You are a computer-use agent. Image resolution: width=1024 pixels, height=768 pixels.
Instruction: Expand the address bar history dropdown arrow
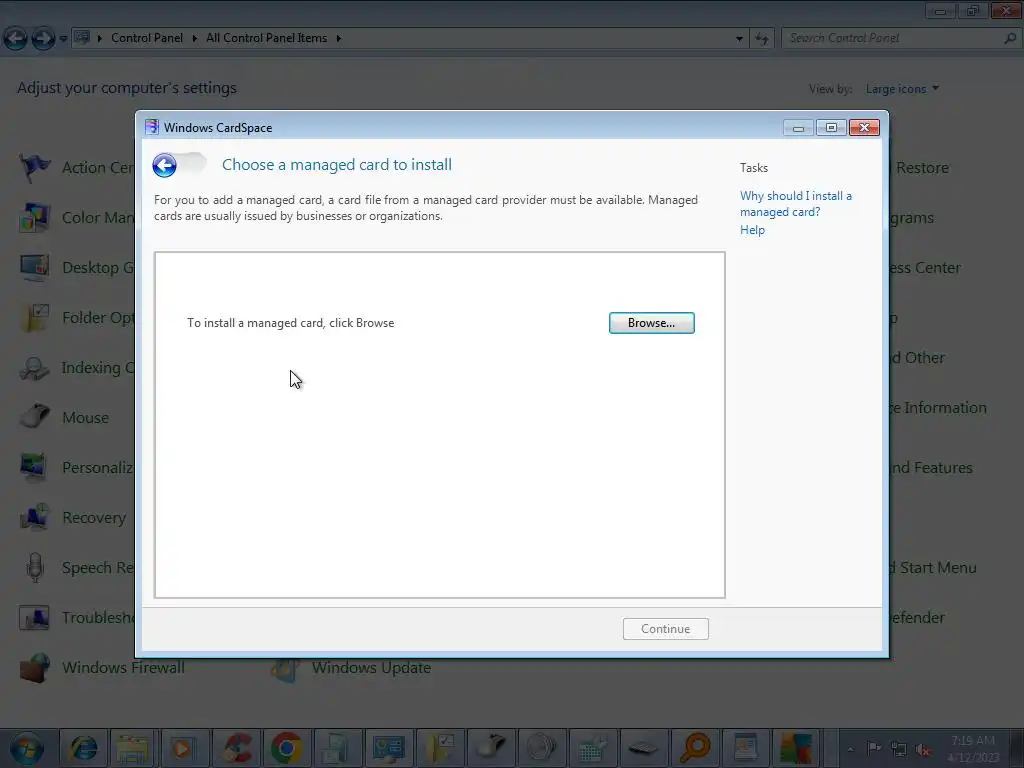(x=739, y=39)
